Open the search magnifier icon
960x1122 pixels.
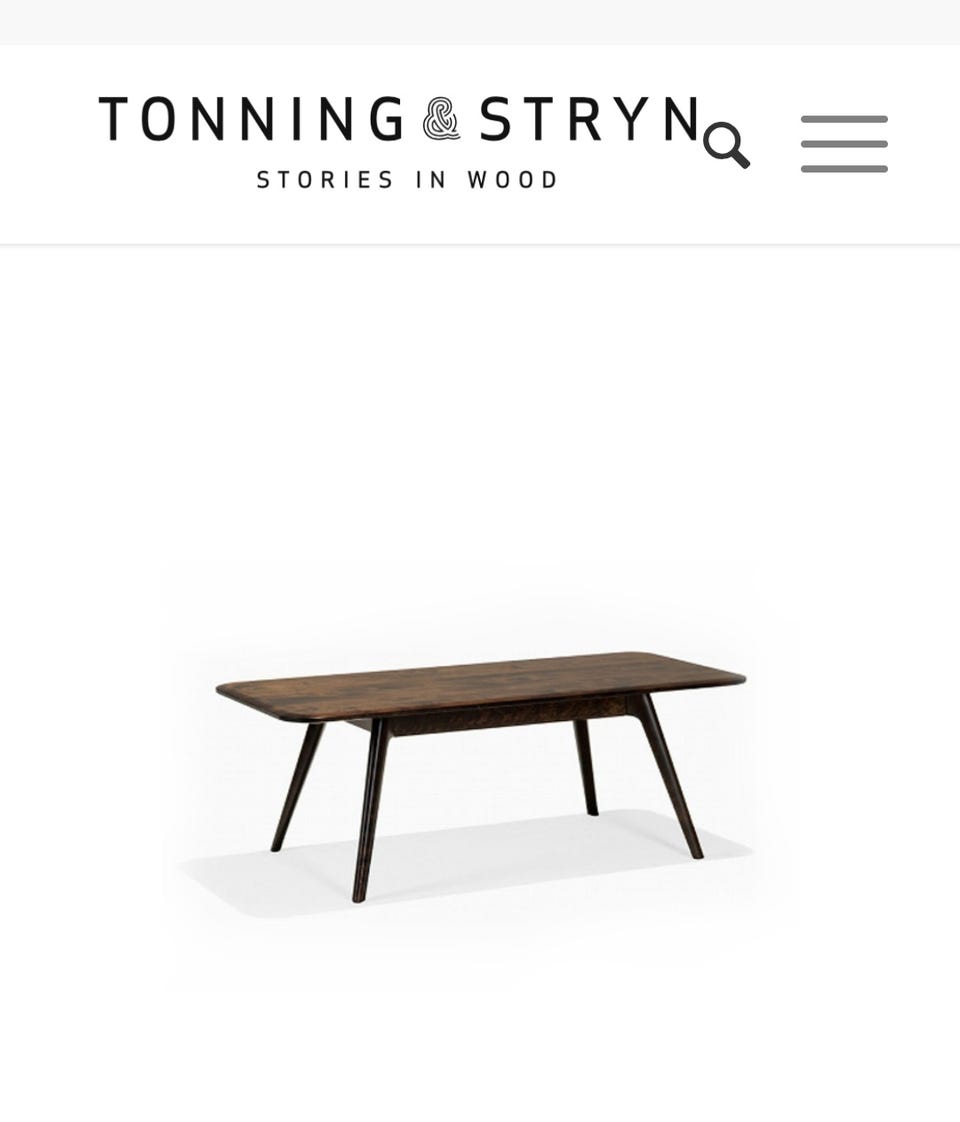[726, 145]
